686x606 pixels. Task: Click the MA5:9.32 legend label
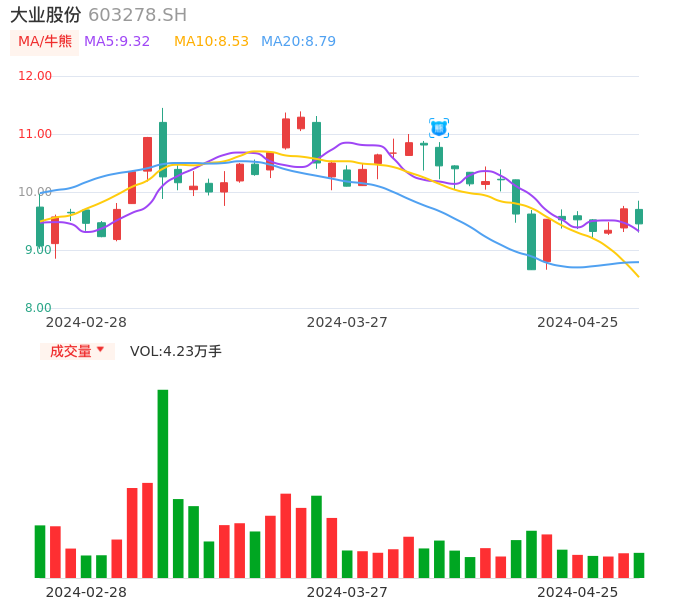pyautogui.click(x=117, y=42)
